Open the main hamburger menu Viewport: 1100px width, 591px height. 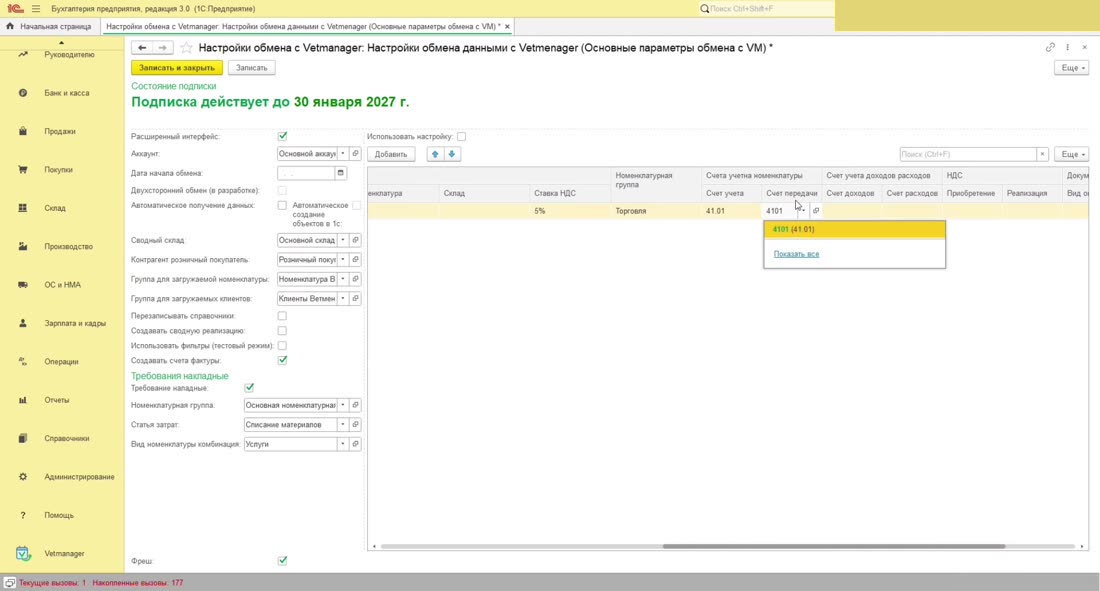pos(36,8)
